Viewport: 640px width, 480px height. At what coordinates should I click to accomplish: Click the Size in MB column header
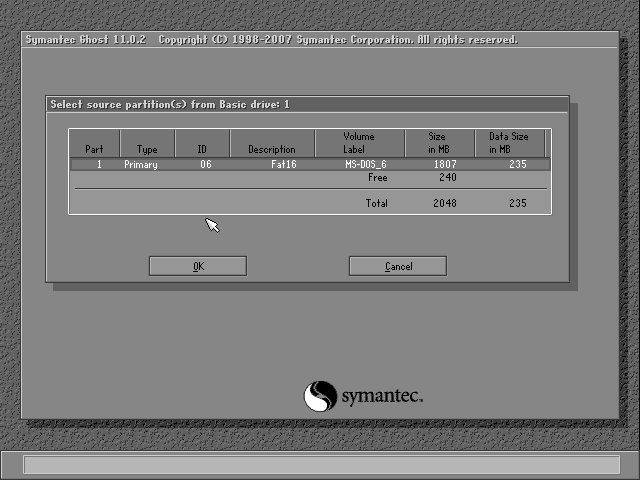click(x=440, y=143)
